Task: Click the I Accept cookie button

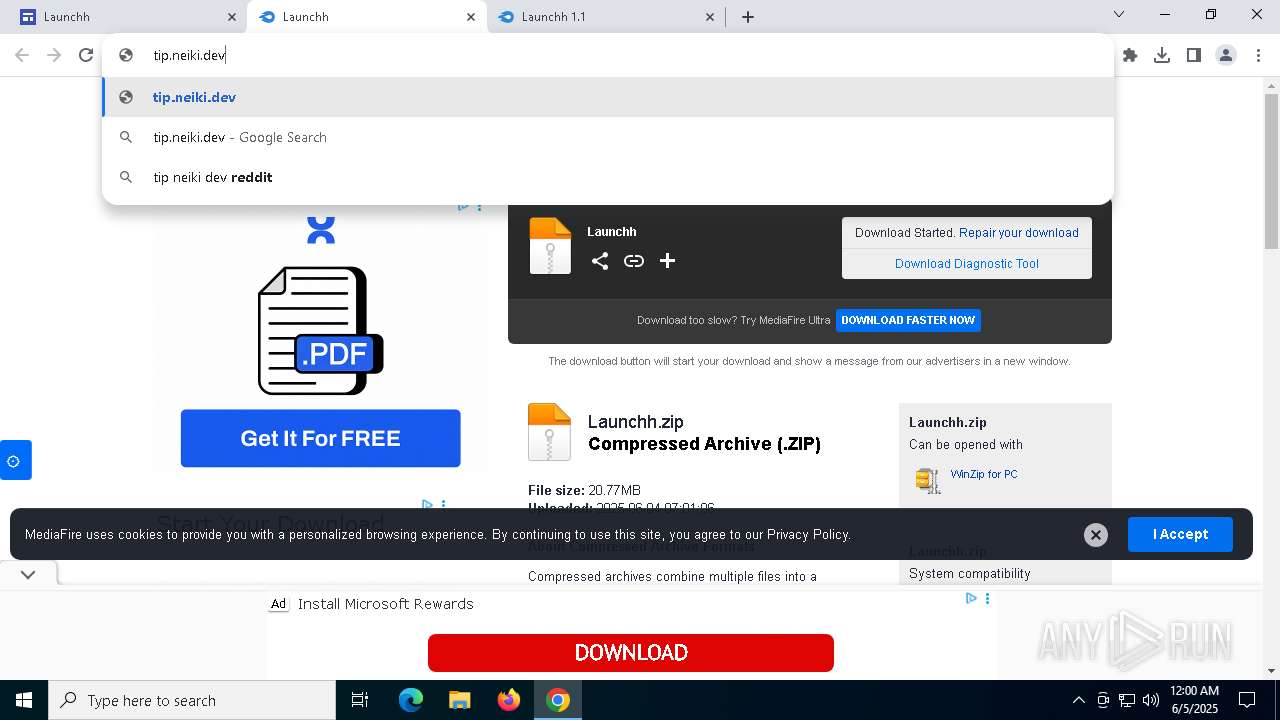Action: click(1180, 534)
